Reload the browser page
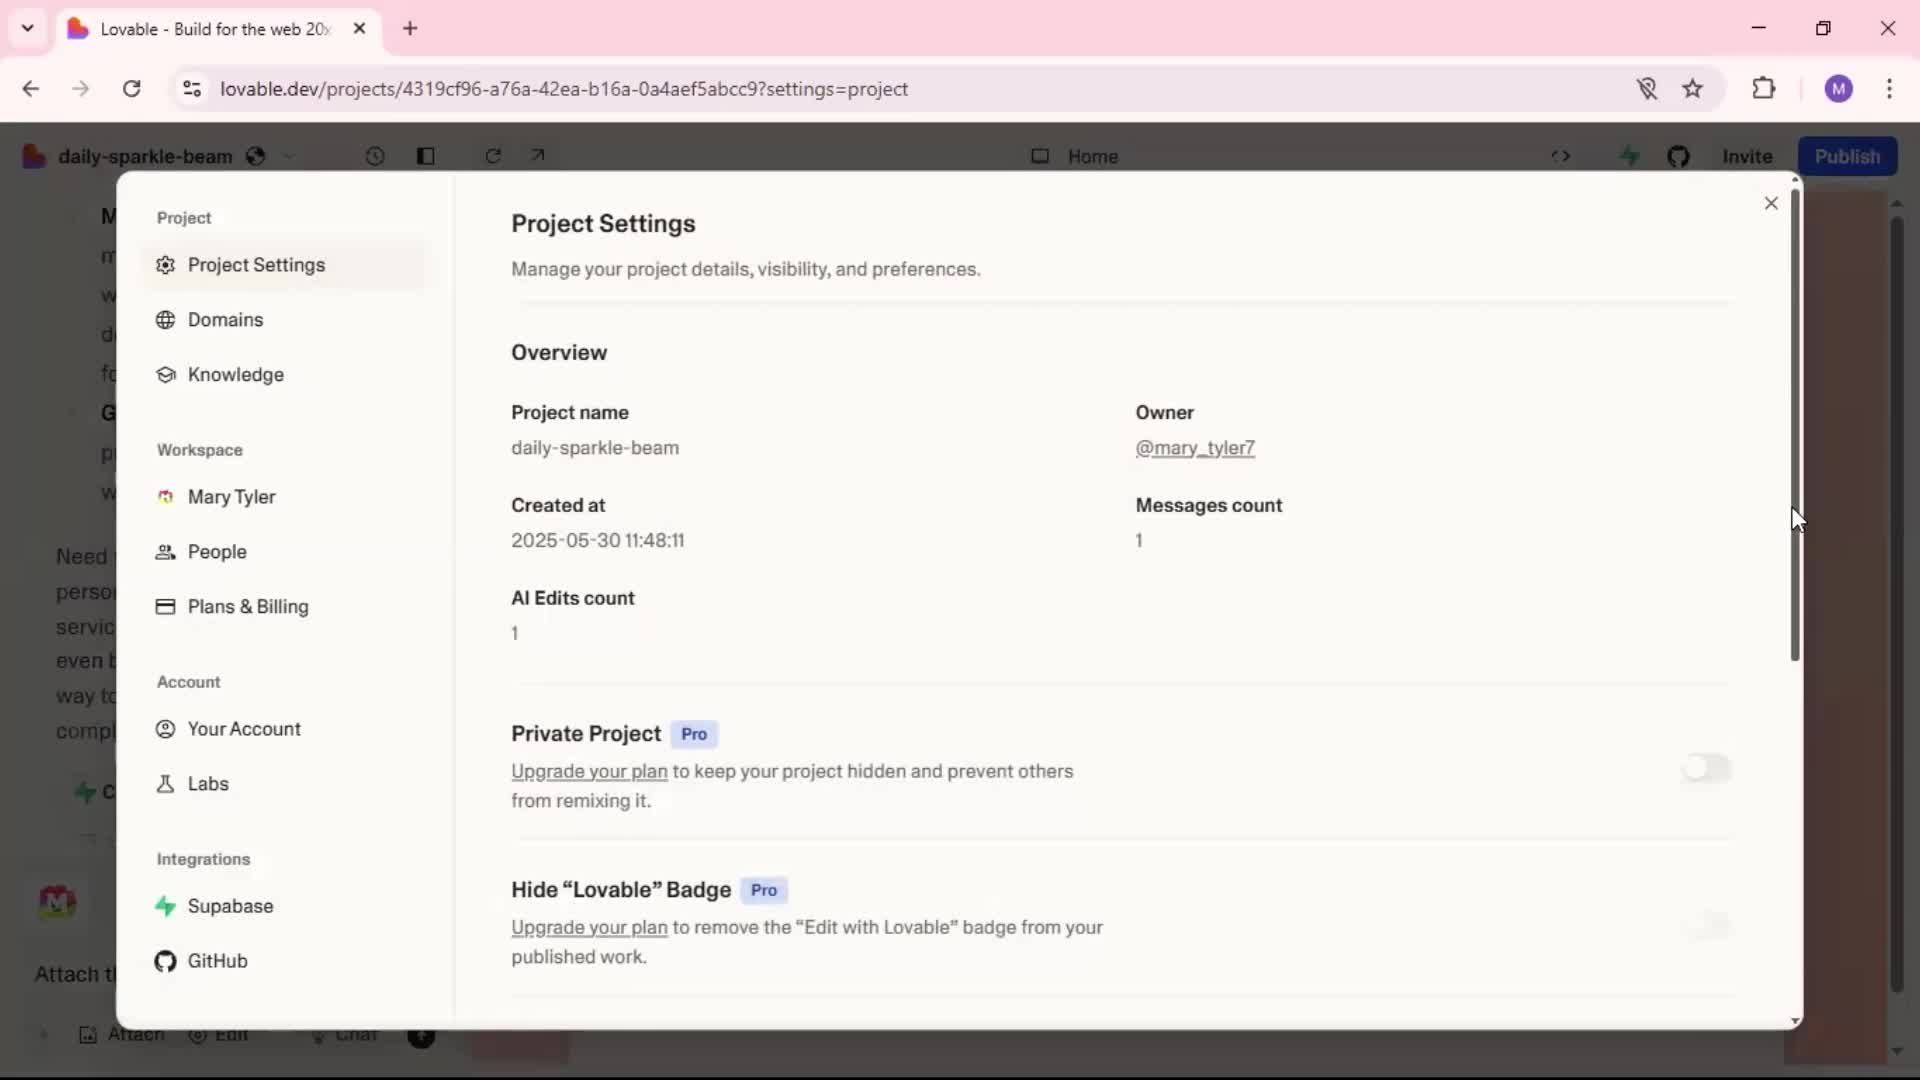This screenshot has height=1080, width=1920. coord(131,88)
